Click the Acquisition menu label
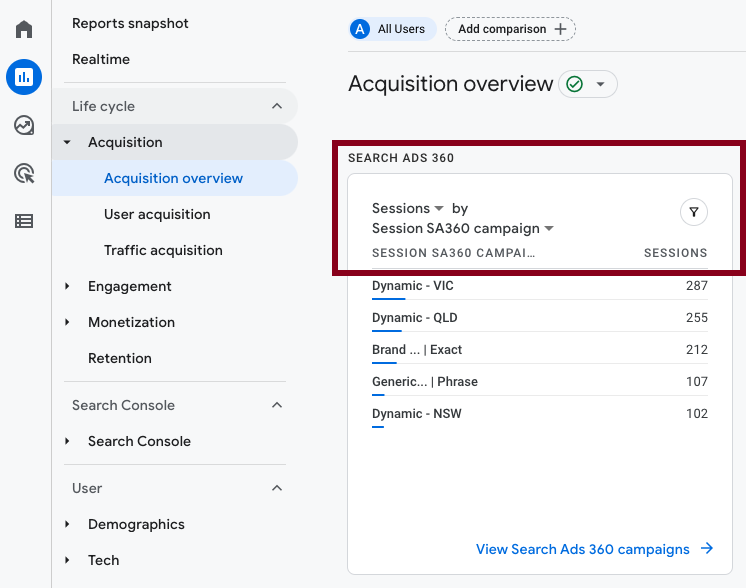 125,142
